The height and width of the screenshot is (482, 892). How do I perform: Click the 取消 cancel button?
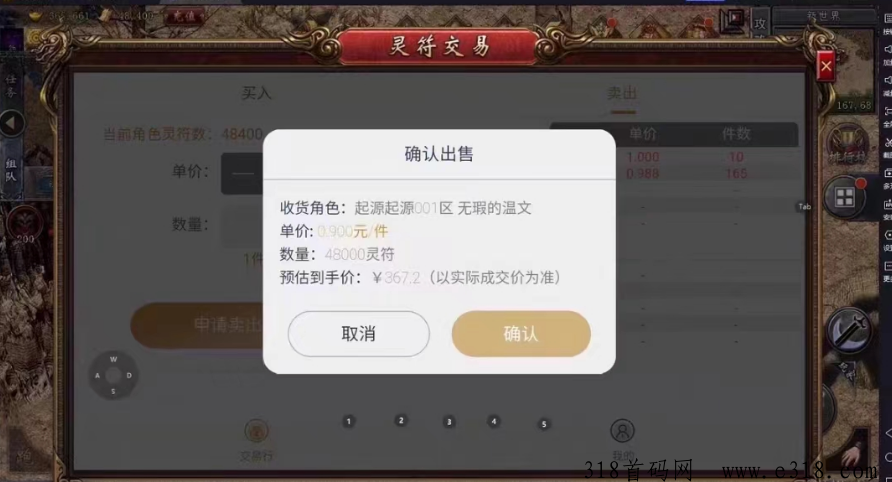pyautogui.click(x=358, y=334)
